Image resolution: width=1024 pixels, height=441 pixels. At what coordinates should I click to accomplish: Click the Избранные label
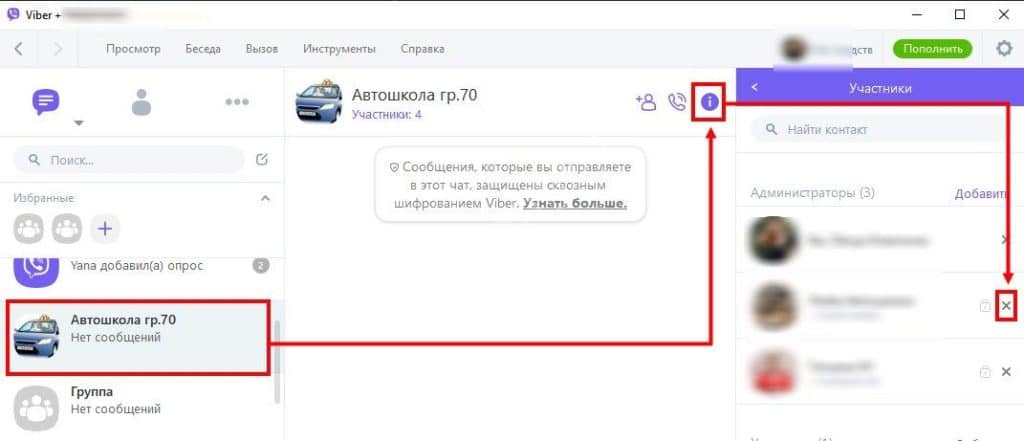[x=44, y=198]
